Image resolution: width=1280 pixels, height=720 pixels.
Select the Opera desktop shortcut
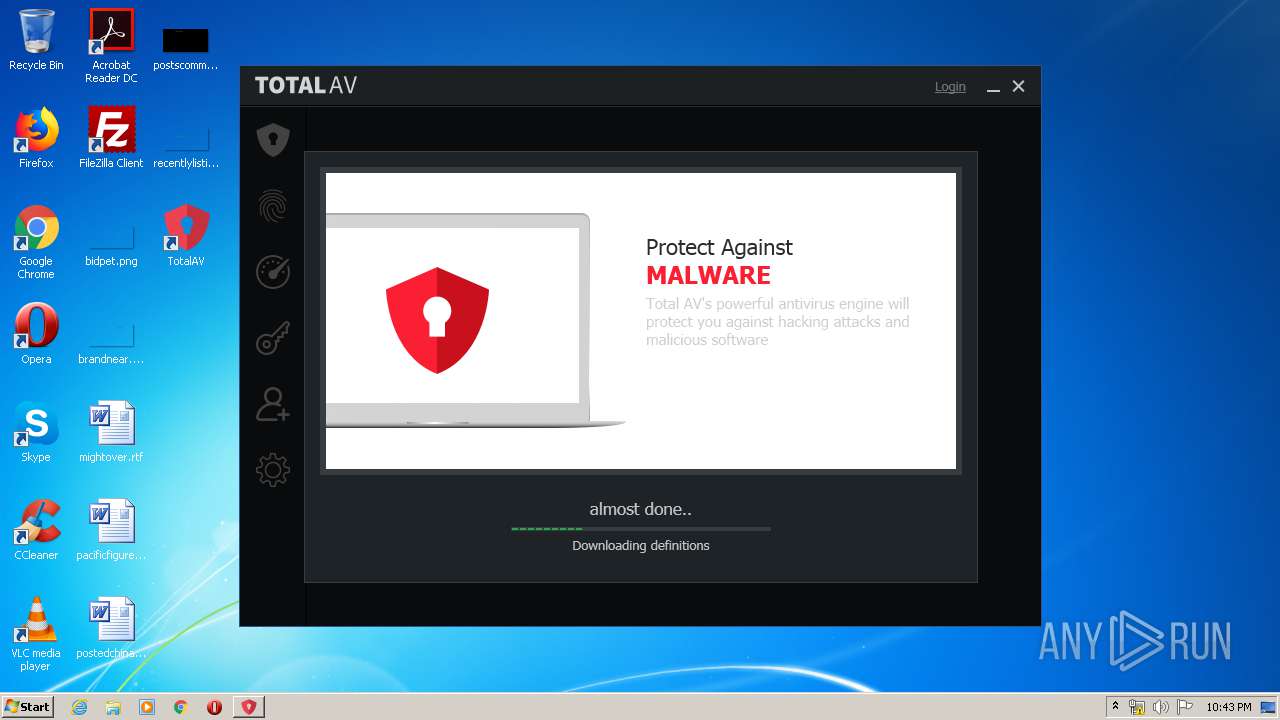(x=36, y=334)
